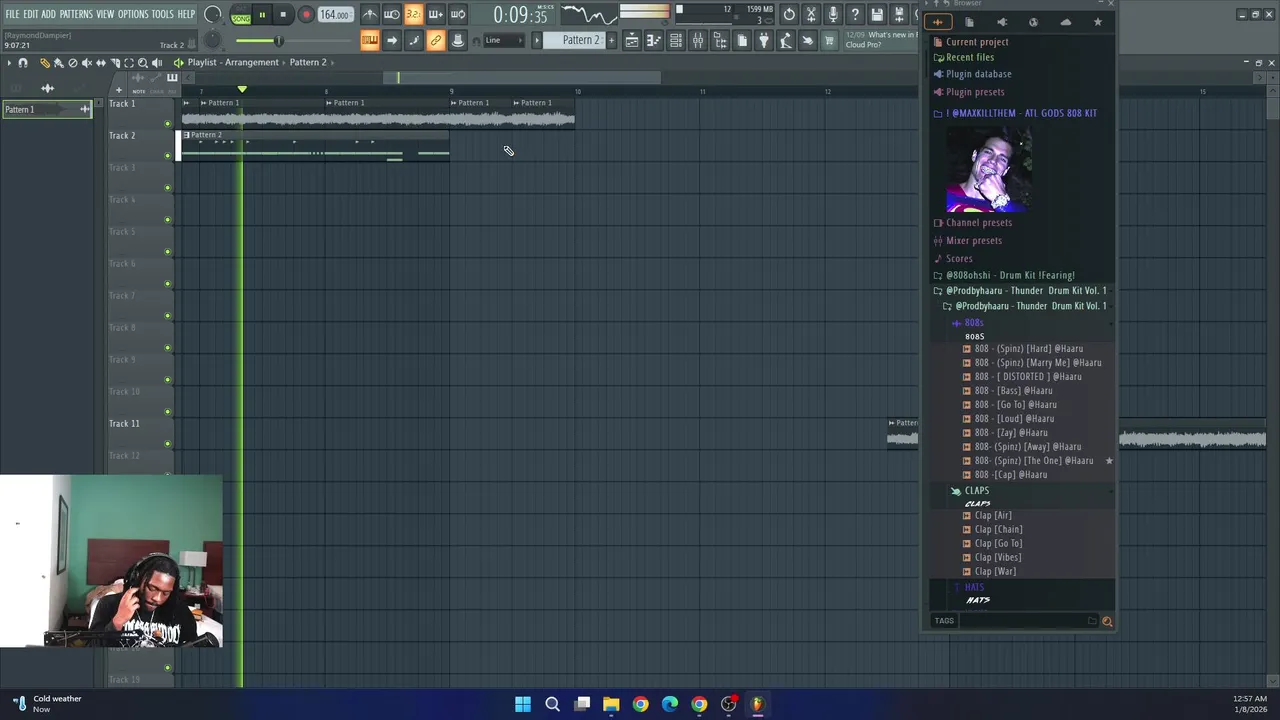Image resolution: width=1280 pixels, height=720 pixels.
Task: Toggle the loop recording icon
Action: [458, 15]
